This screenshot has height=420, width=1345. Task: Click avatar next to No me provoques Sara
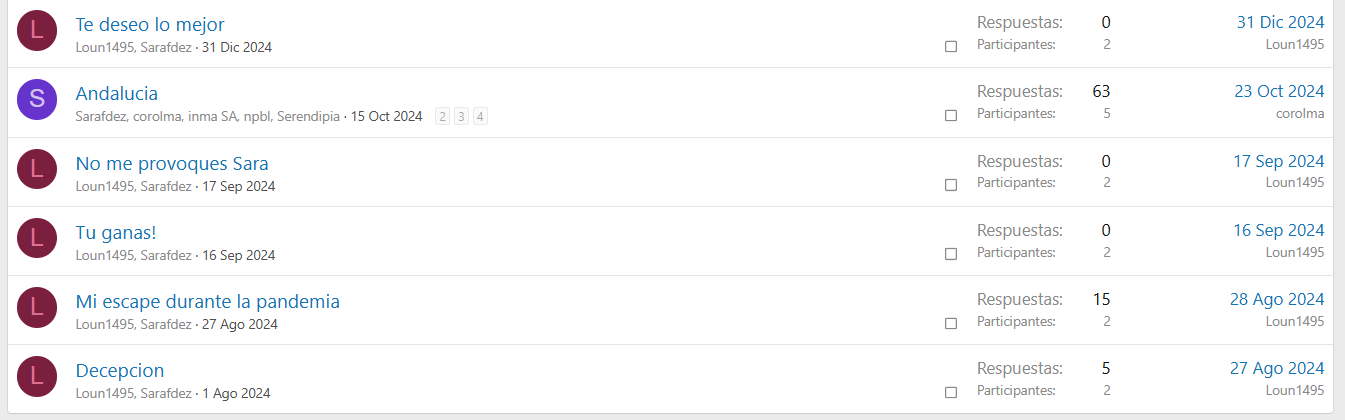coord(37,169)
